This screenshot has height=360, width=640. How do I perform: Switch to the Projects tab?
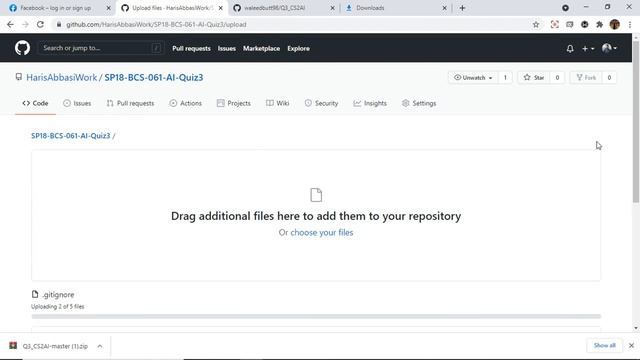(x=234, y=103)
